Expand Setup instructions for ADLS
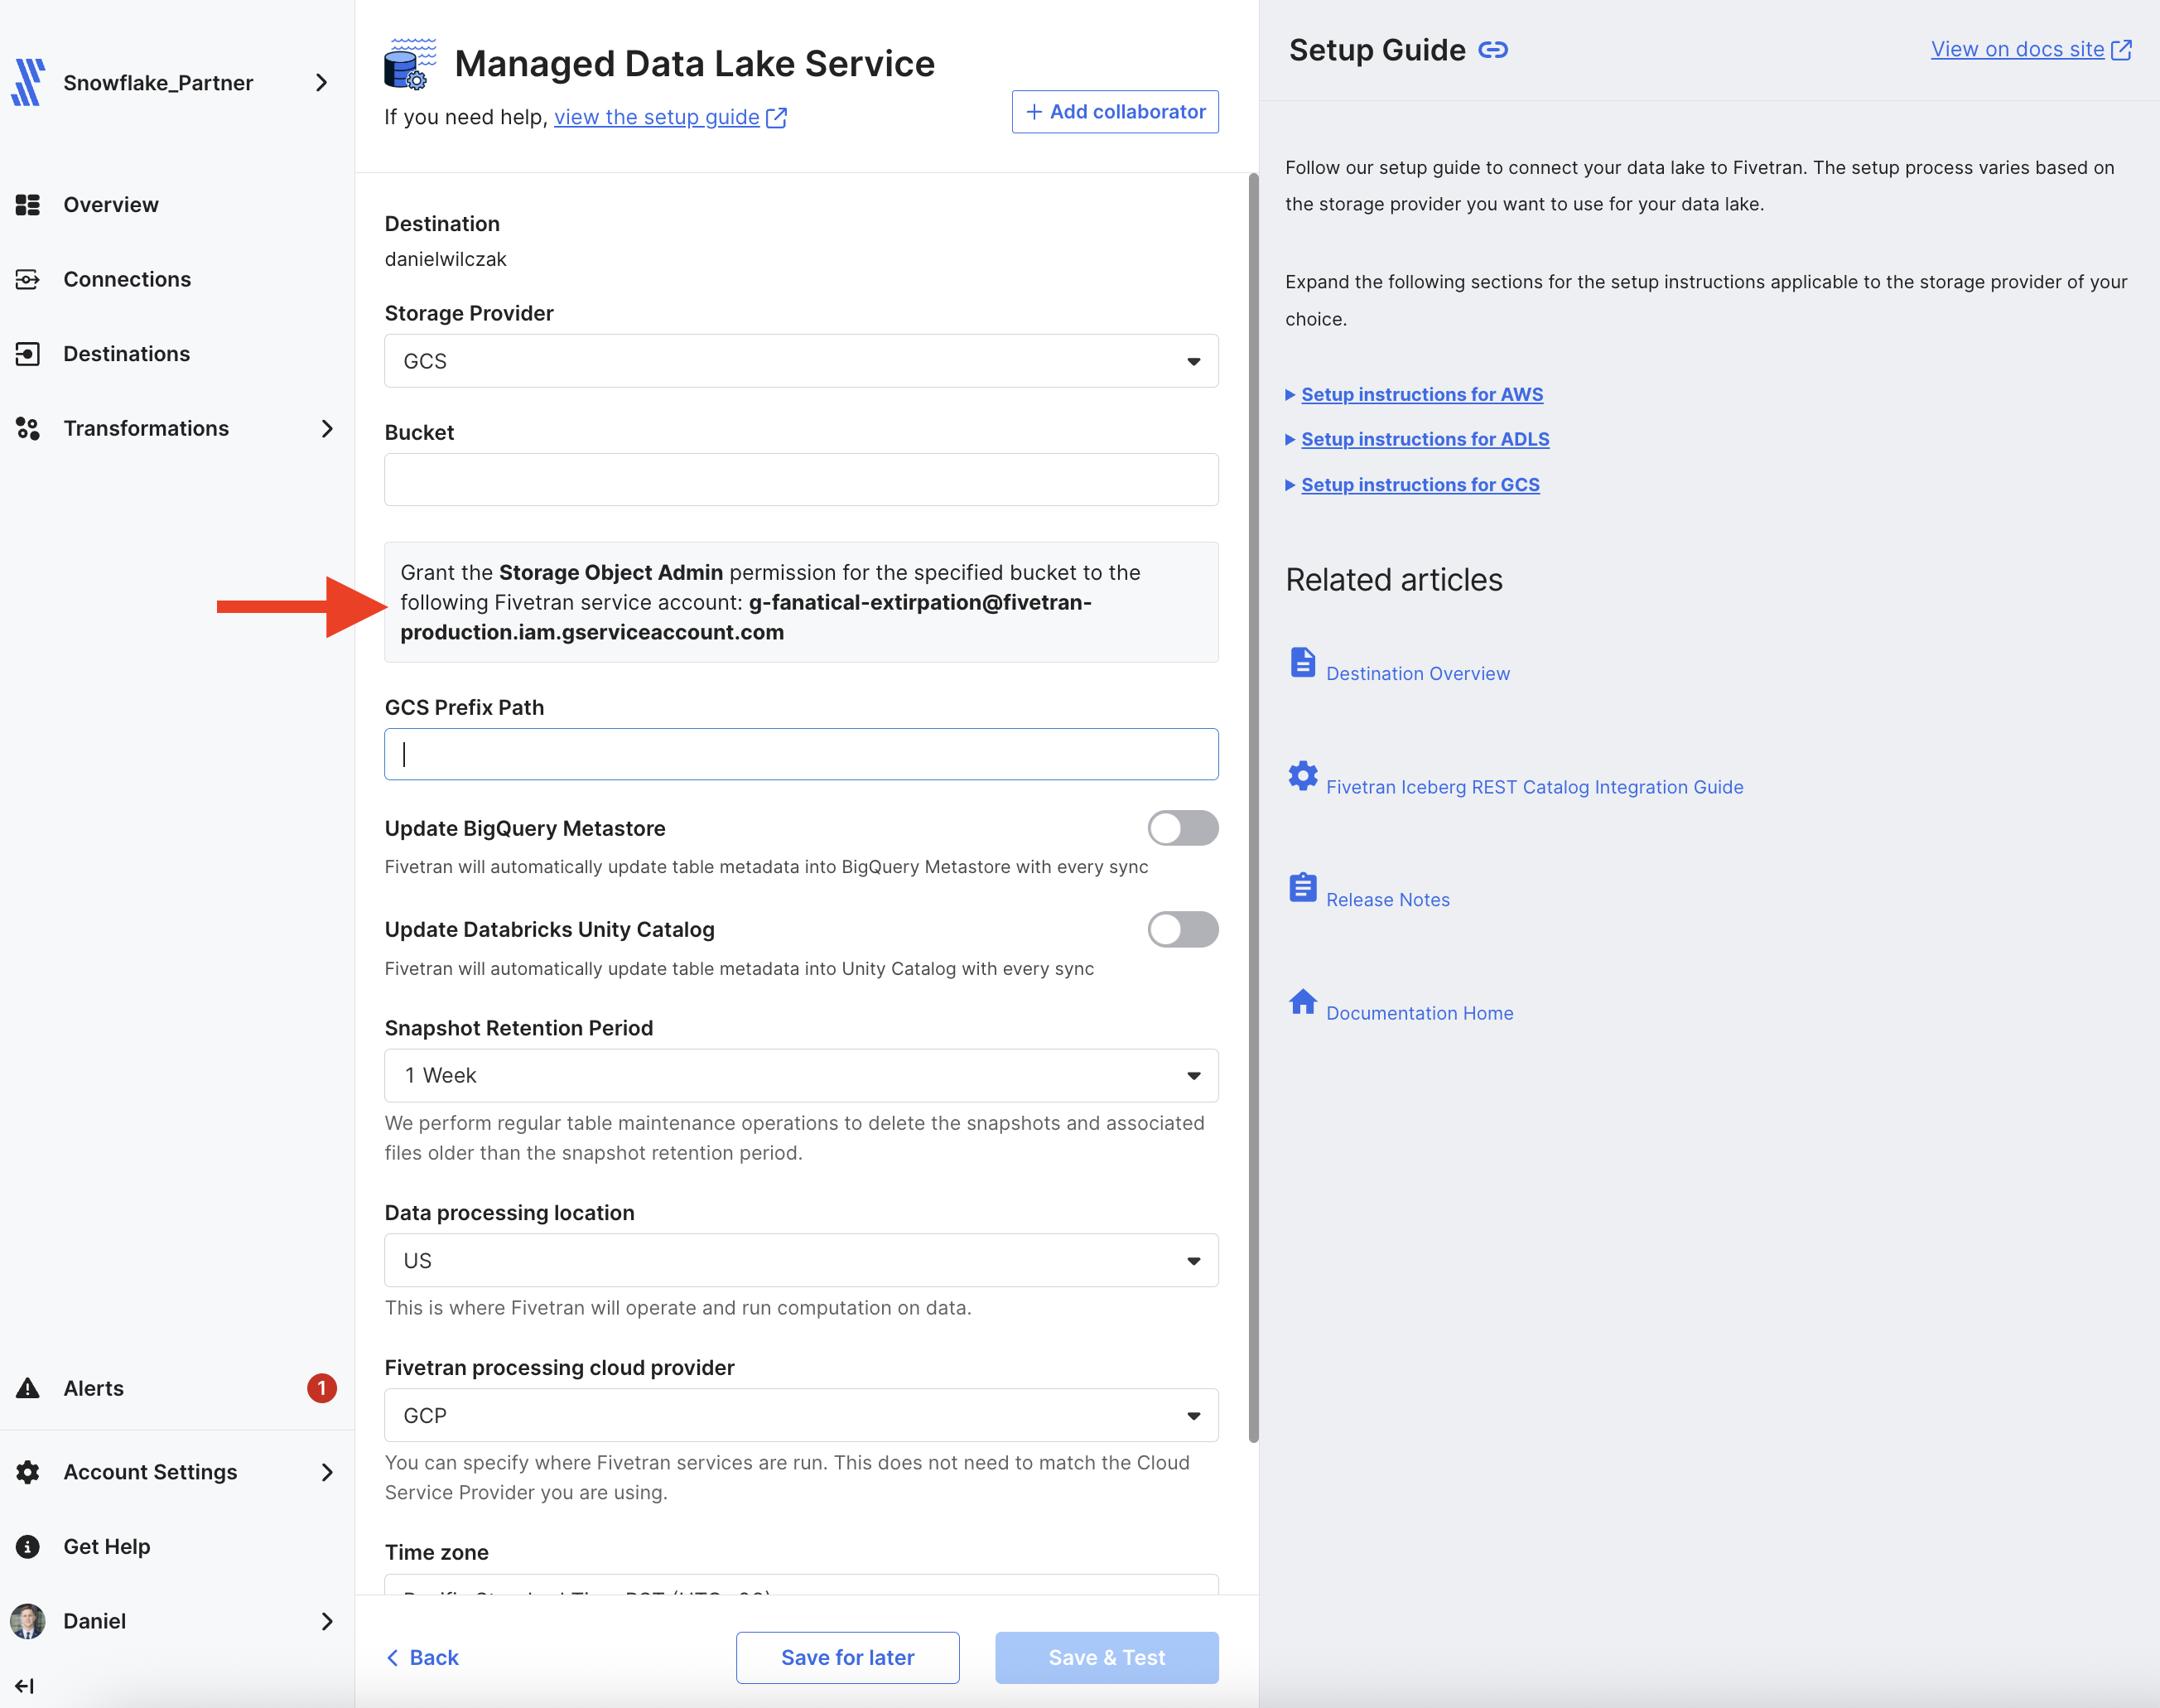This screenshot has height=1708, width=2160. (x=1425, y=440)
